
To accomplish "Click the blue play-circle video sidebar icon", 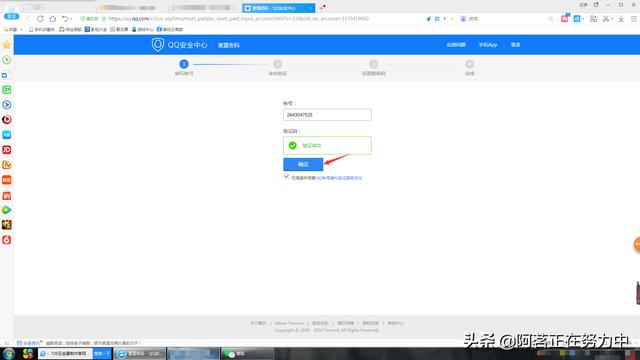I will coord(7,105).
